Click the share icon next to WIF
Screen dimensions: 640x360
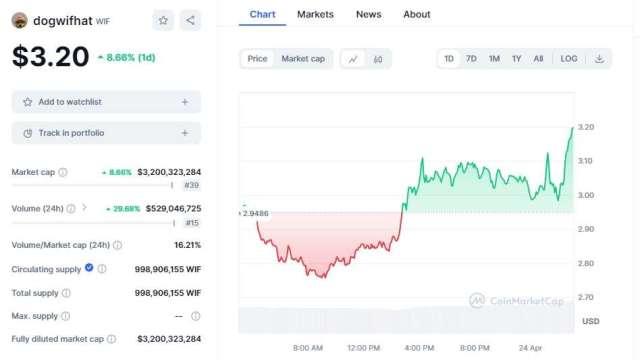pos(190,20)
